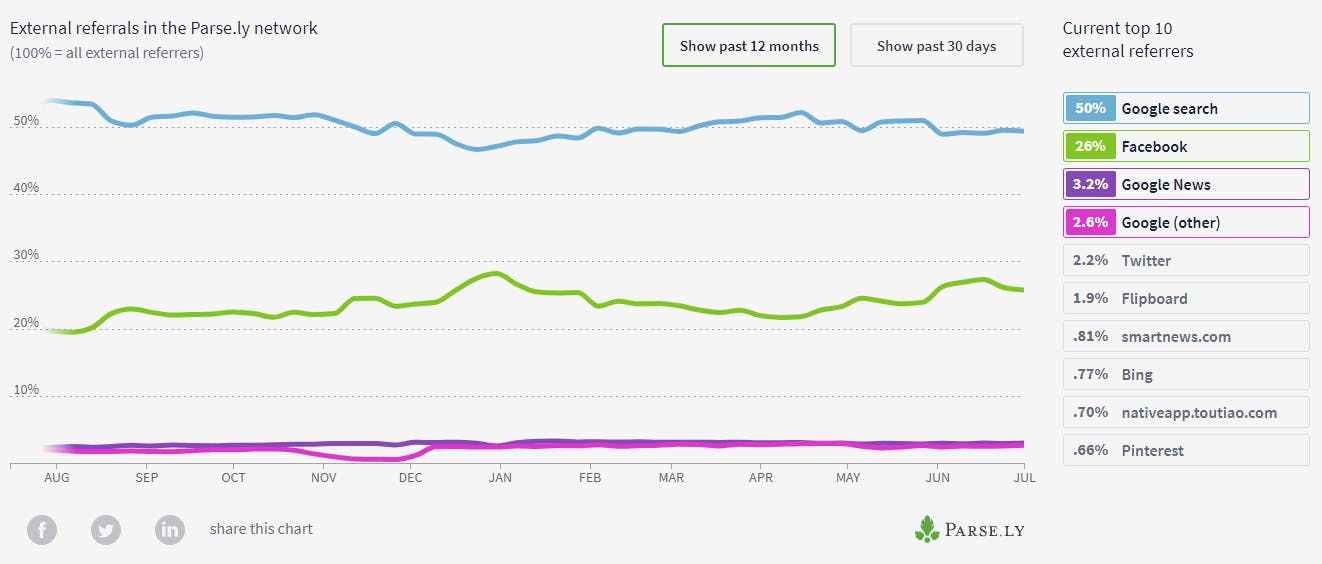This screenshot has height=564, width=1322.
Task: Click the blue 50% color badge
Action: click(1090, 108)
